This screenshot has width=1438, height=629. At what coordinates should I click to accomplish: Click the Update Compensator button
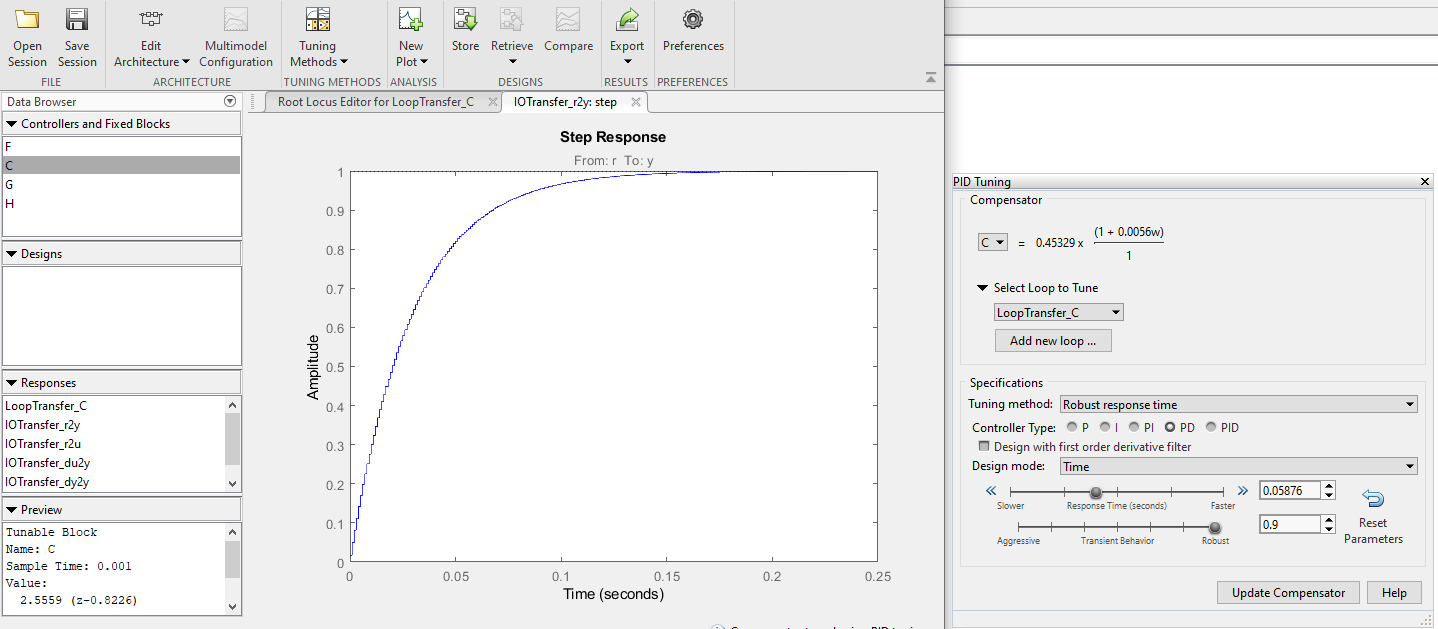[1288, 593]
